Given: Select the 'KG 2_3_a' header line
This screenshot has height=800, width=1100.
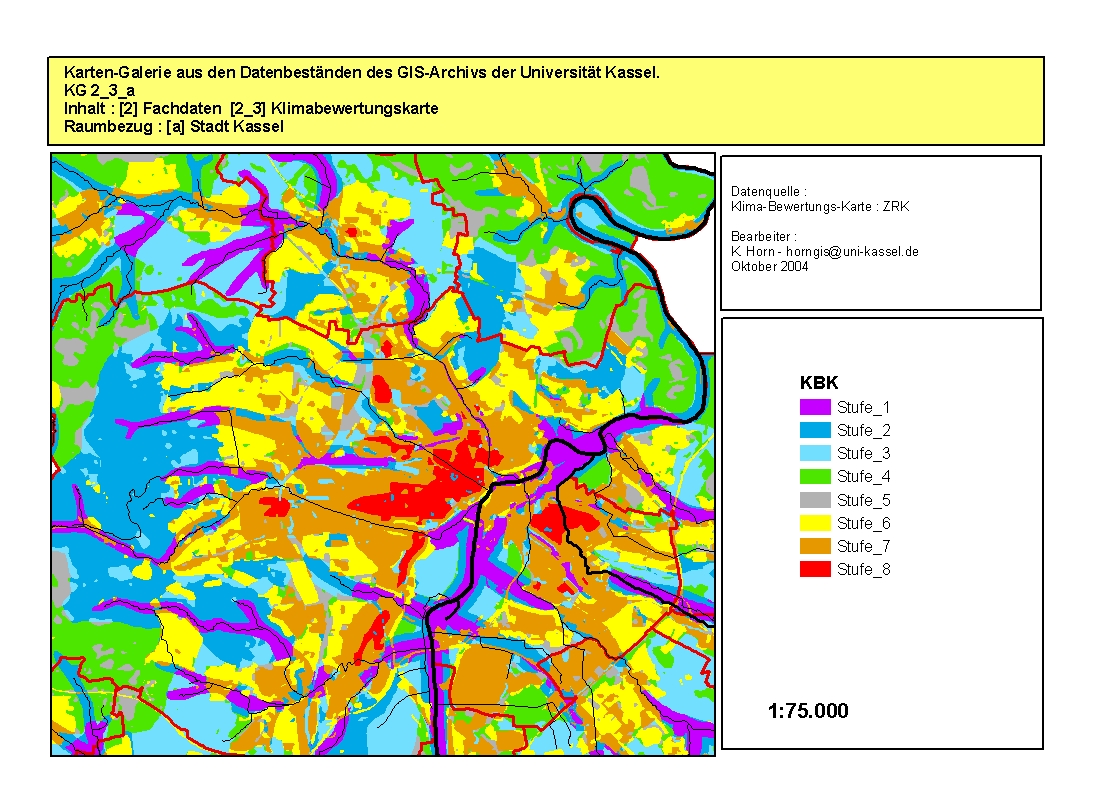Looking at the screenshot, I should point(99,91).
